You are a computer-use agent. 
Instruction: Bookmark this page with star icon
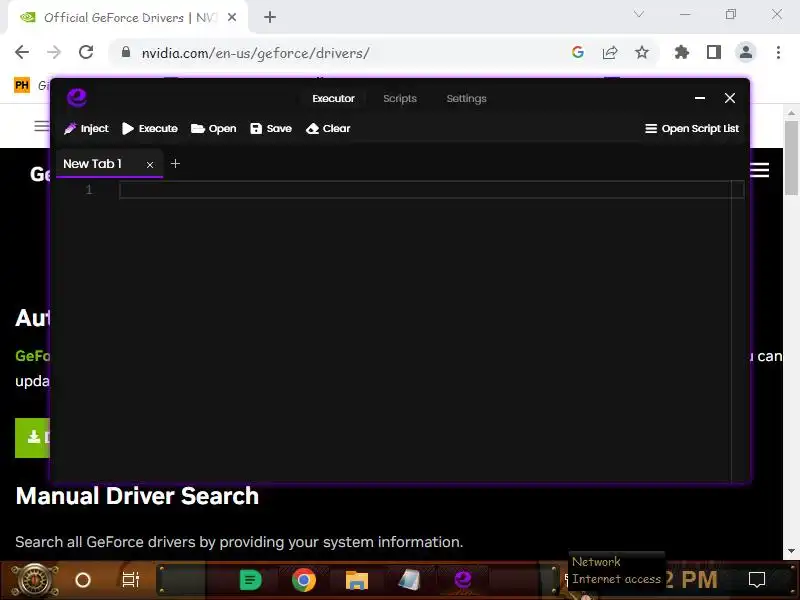click(x=642, y=52)
